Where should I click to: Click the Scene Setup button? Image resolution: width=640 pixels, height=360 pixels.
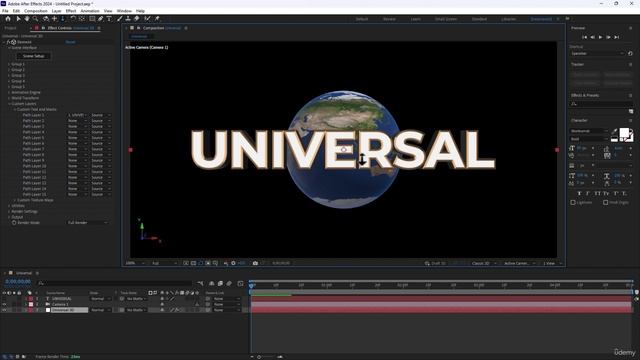(x=33, y=56)
